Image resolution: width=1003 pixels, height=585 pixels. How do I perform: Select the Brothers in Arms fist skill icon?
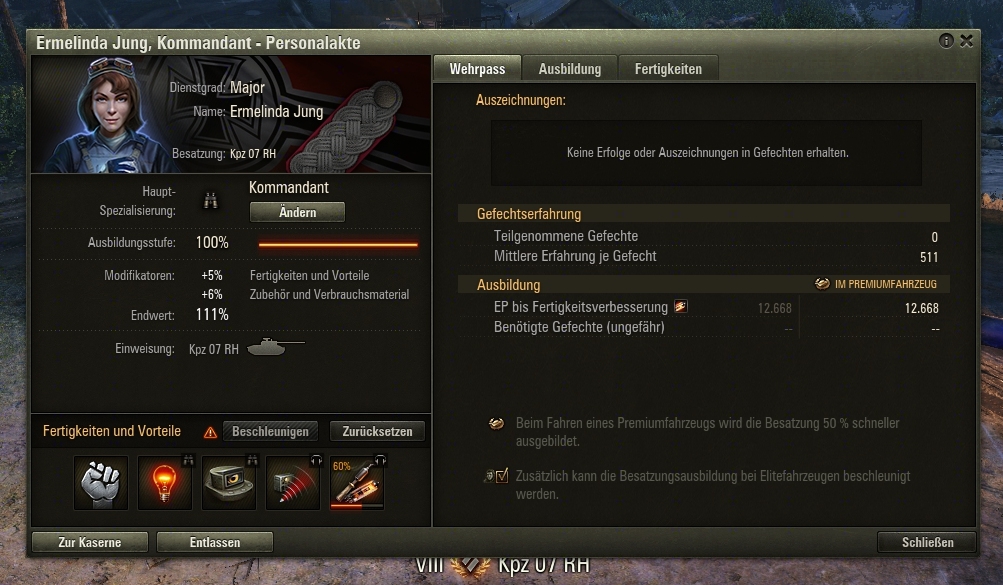point(101,483)
